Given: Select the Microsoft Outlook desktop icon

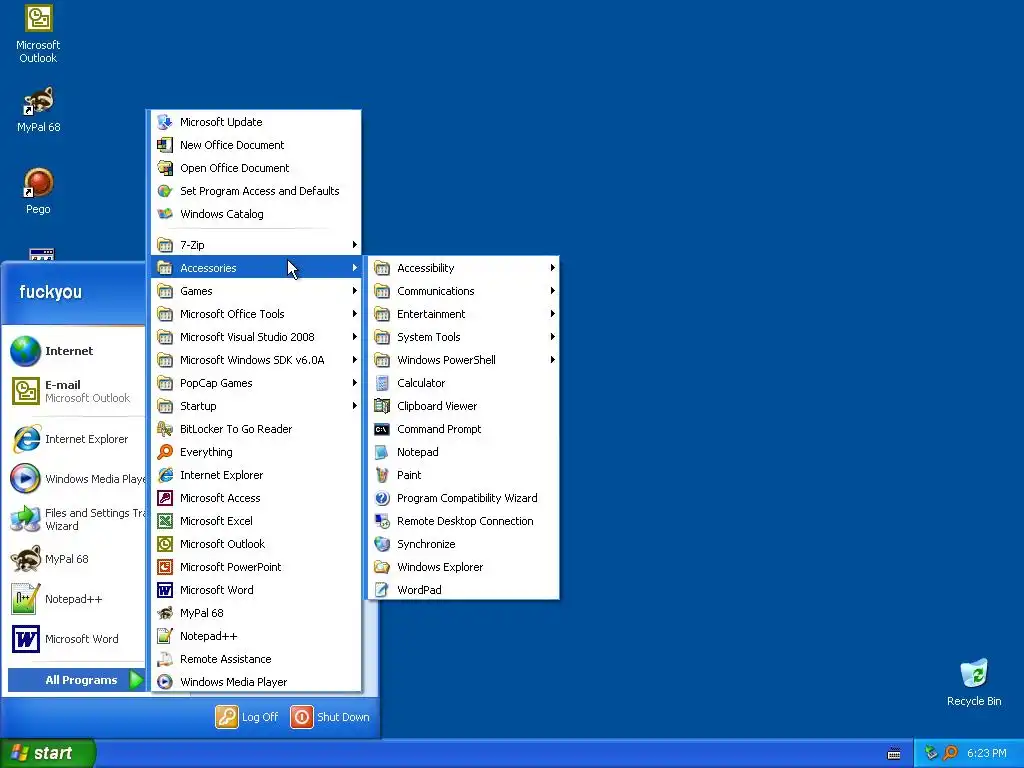Looking at the screenshot, I should tap(38, 33).
